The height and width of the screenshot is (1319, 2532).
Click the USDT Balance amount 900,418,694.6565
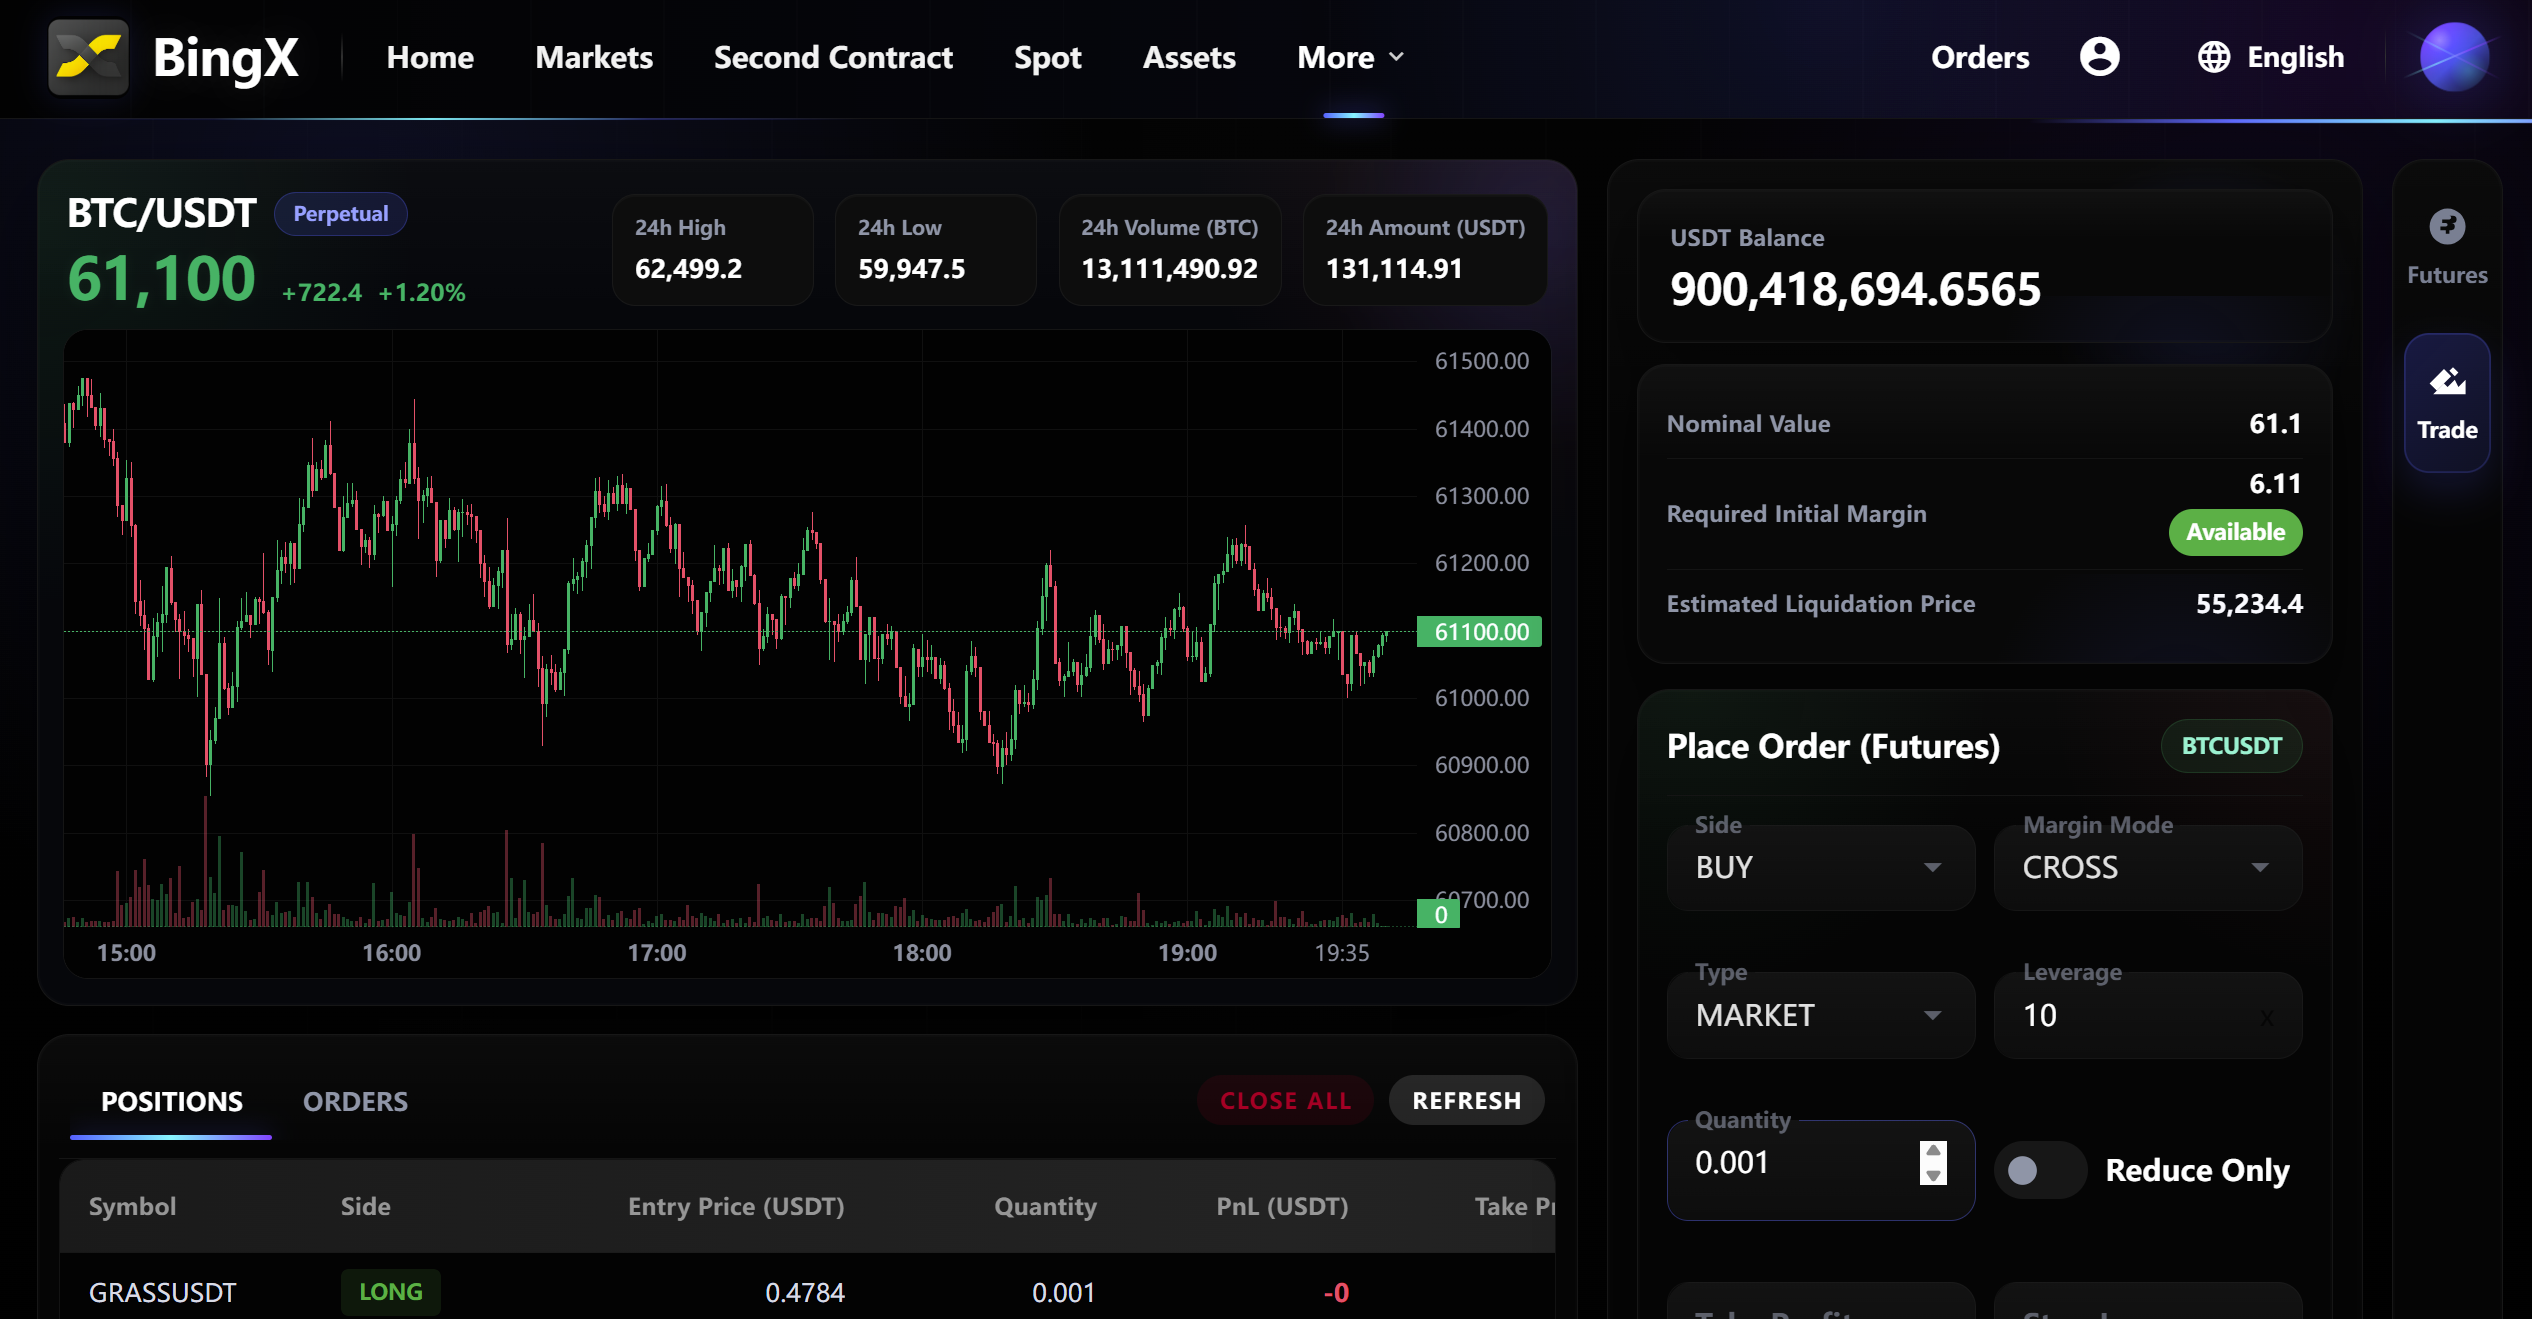point(1855,289)
